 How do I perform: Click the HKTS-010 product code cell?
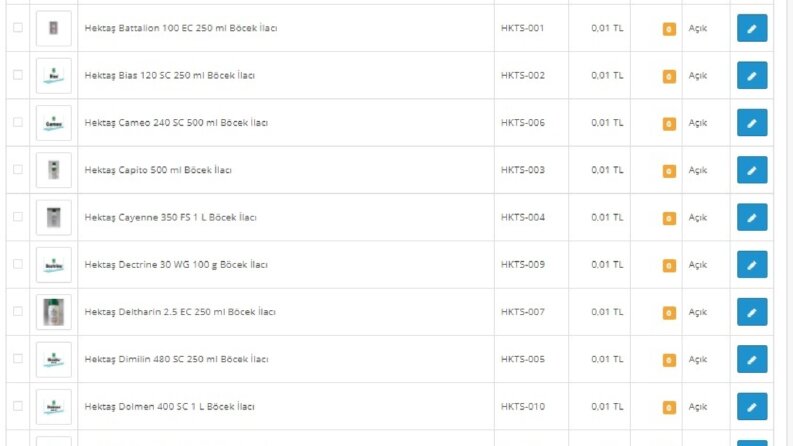tap(523, 407)
